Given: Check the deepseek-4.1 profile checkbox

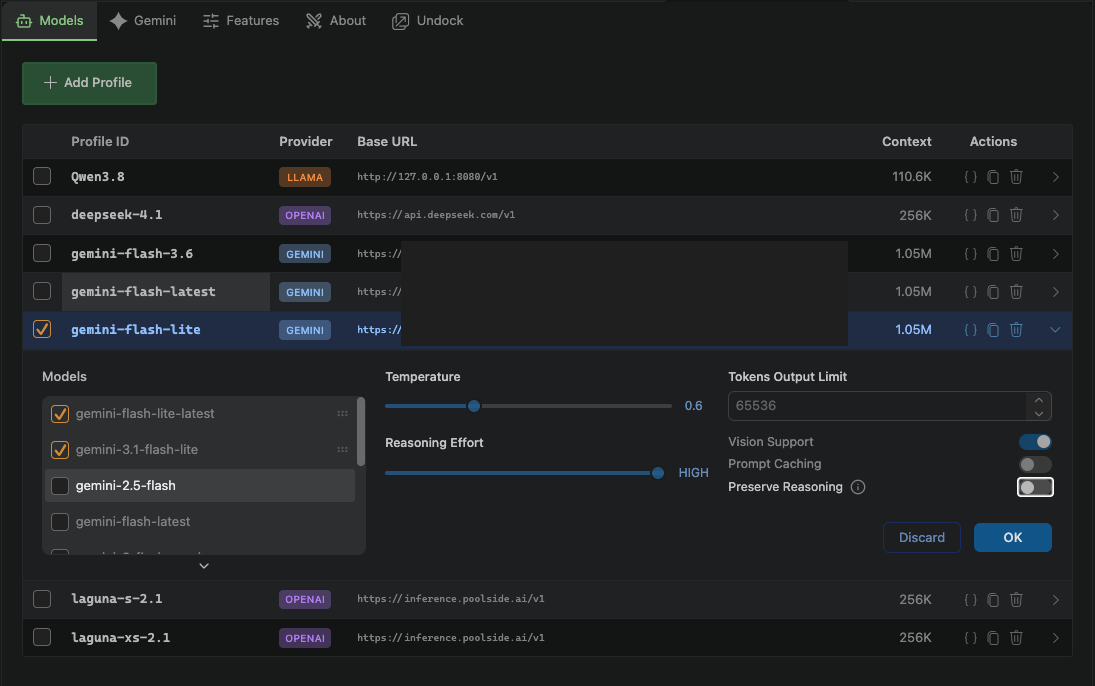Looking at the screenshot, I should [42, 214].
